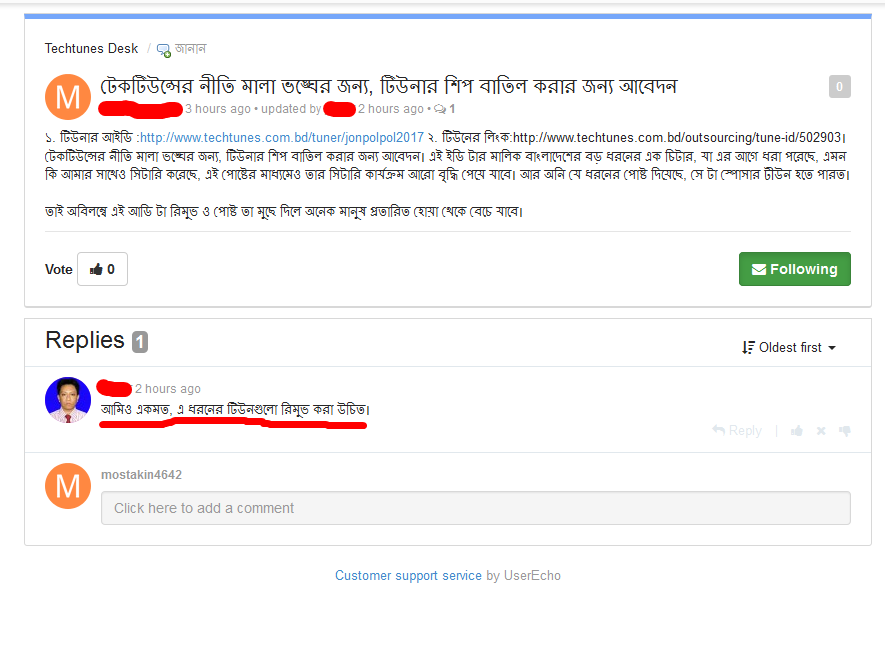Open the Oldest first sort dropdown
The image size is (885, 645).
click(x=789, y=348)
